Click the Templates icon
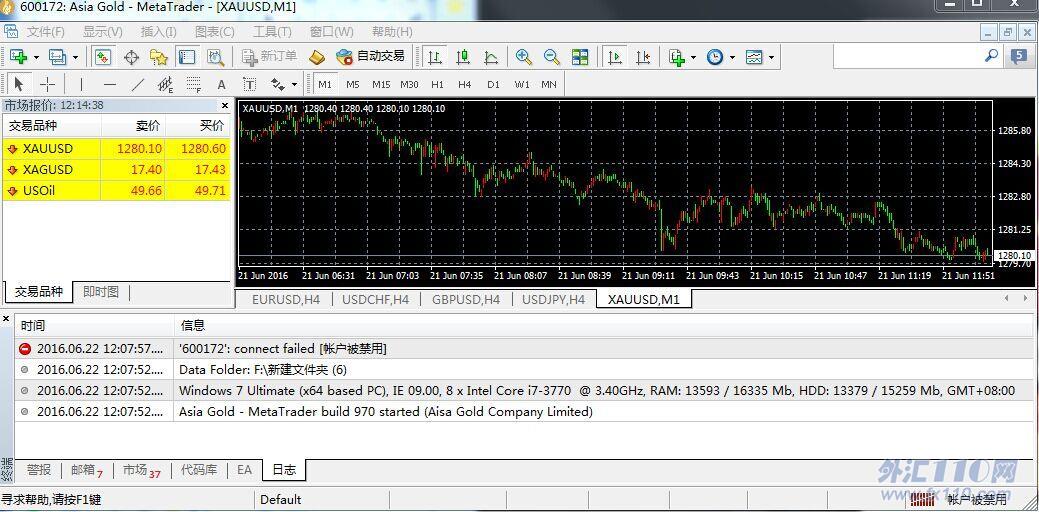The width and height of the screenshot is (1039, 512). [754, 57]
